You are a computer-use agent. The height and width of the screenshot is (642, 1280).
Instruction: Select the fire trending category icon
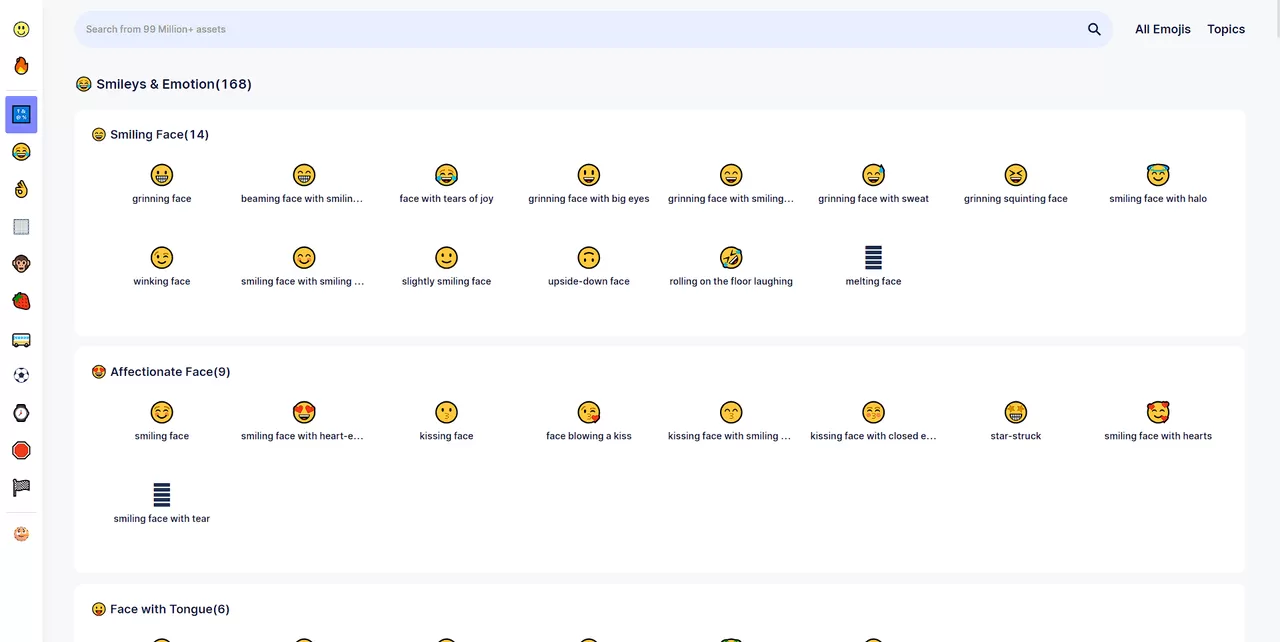coord(21,65)
